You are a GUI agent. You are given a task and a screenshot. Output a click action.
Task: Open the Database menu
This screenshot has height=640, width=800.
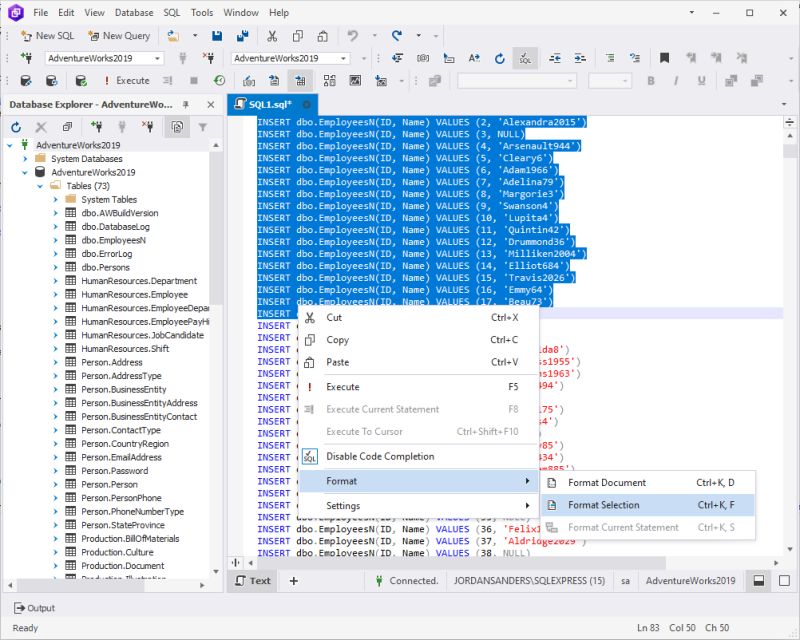(x=134, y=13)
